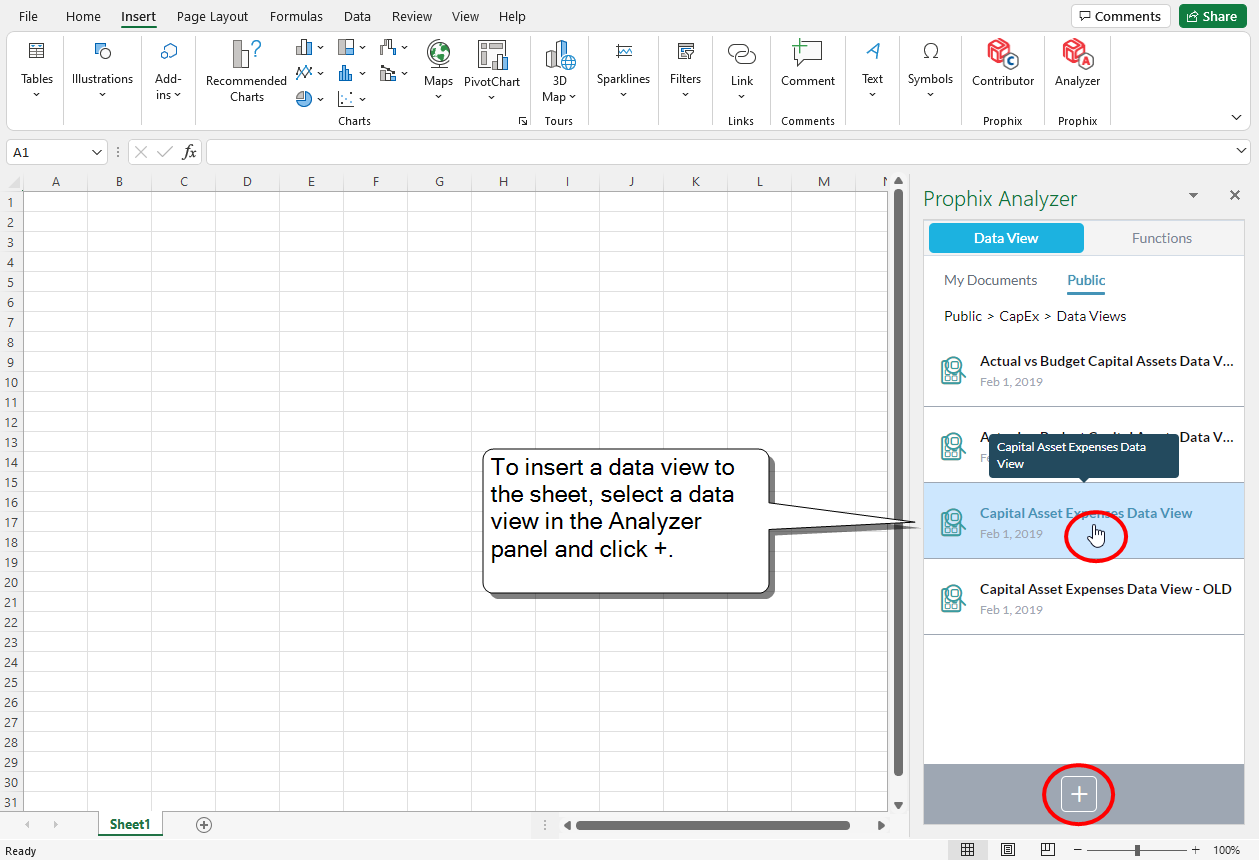Screen dimensions: 1259x860
Task: Open the Prophix Contributor add-in
Action: click(1003, 63)
